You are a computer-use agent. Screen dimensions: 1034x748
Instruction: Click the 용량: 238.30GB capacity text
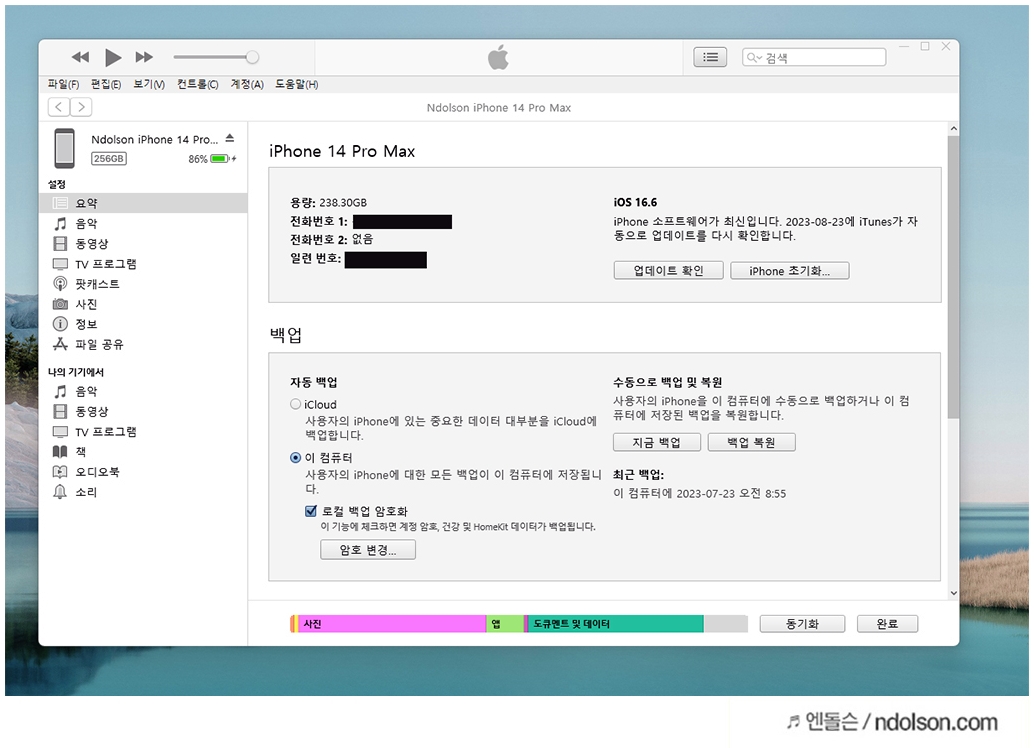[328, 203]
